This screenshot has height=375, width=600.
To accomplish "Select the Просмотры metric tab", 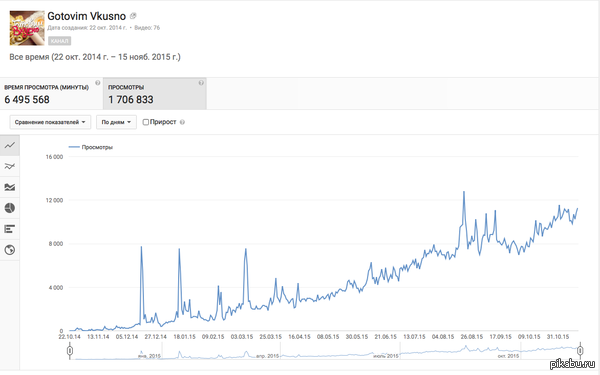I will pos(155,94).
